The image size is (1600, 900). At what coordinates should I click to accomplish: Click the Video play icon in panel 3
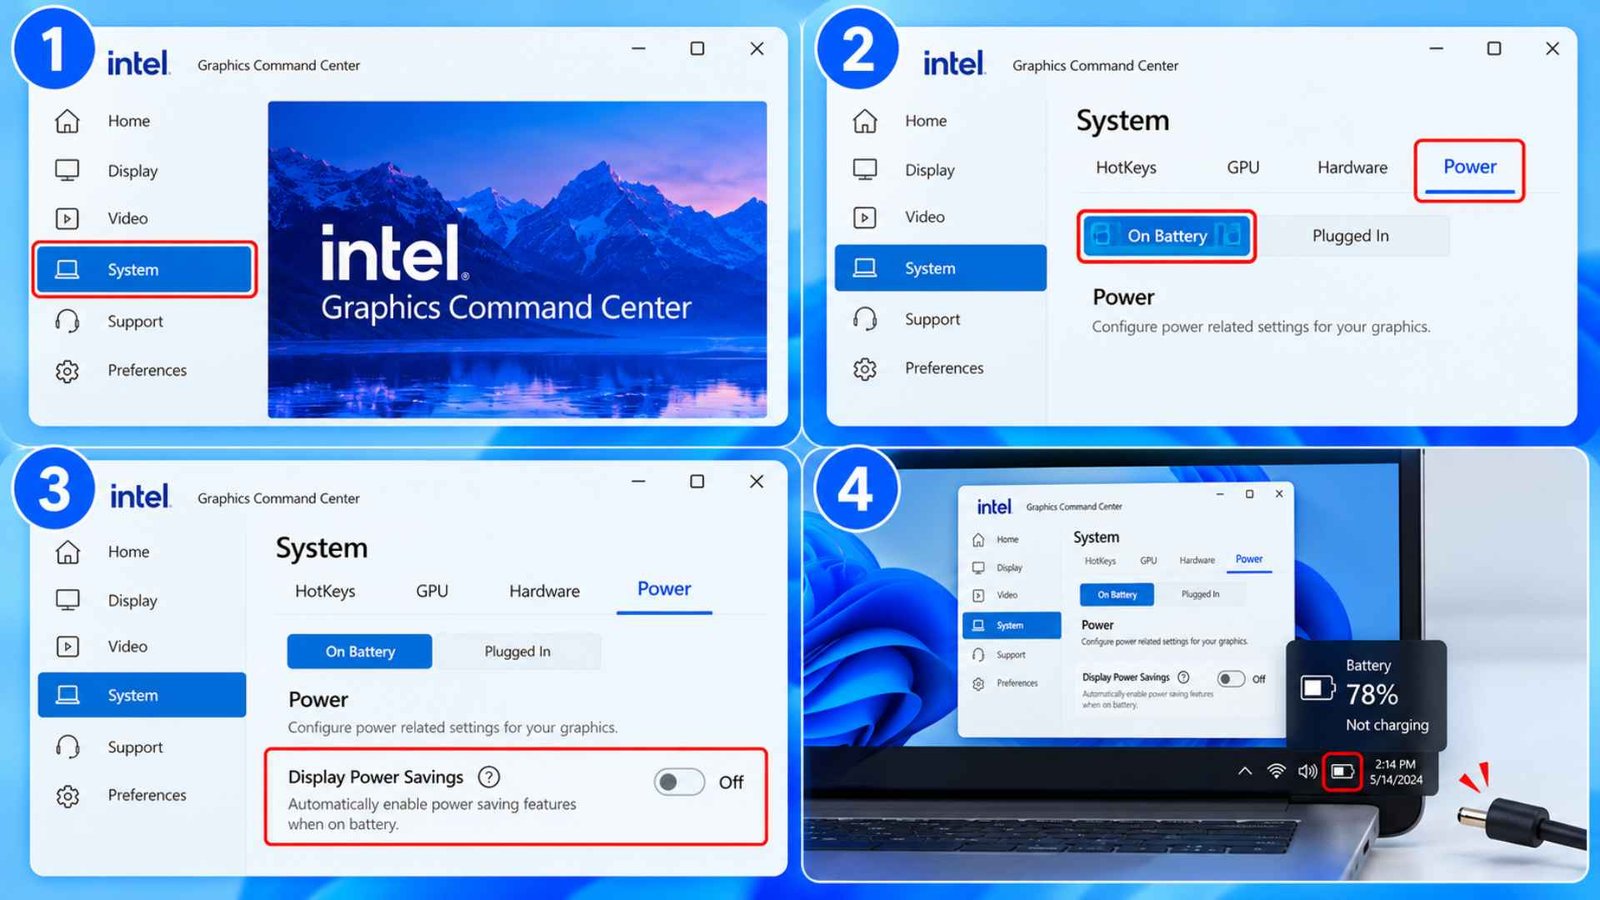67,647
